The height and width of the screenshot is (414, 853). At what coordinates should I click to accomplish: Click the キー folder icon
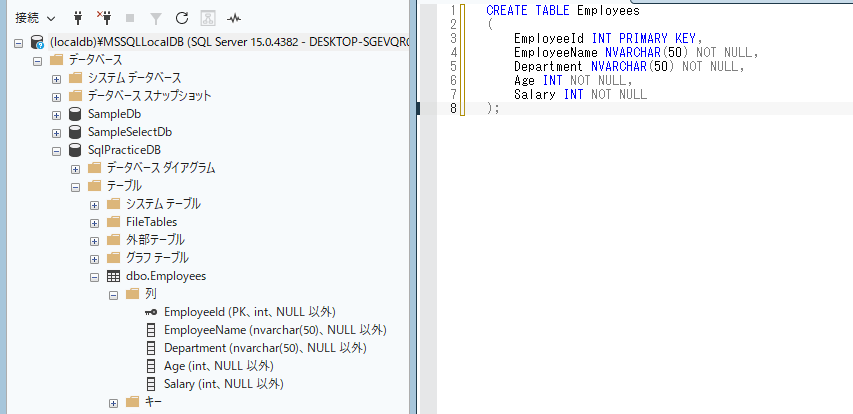click(133, 403)
